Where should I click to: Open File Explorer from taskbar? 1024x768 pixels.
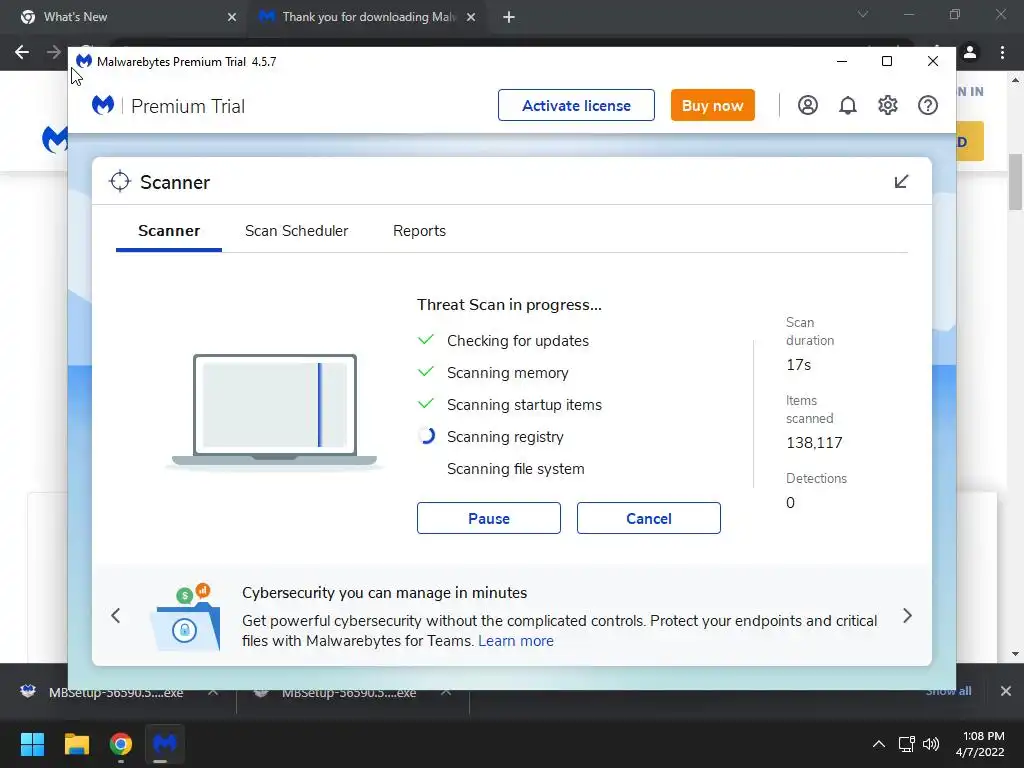[x=76, y=744]
